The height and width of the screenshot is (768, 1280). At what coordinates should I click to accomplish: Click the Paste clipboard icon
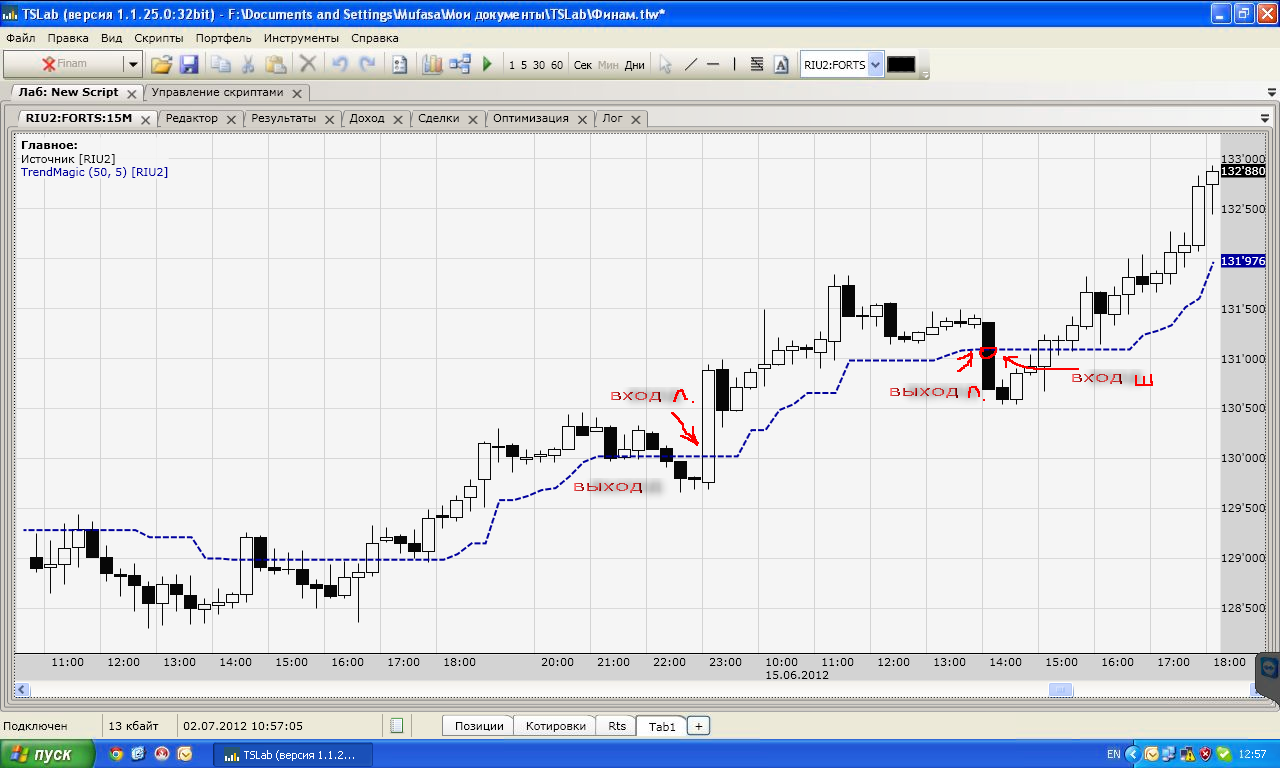tap(276, 65)
